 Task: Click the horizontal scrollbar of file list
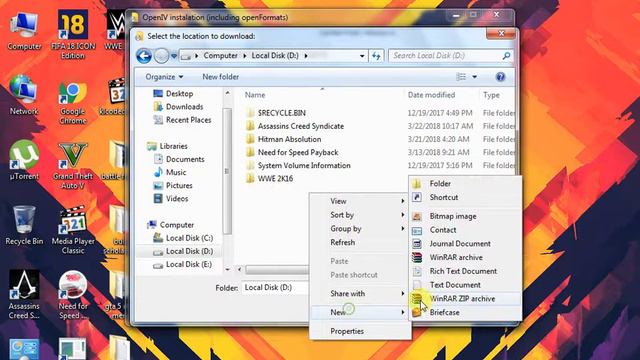coord(277,269)
